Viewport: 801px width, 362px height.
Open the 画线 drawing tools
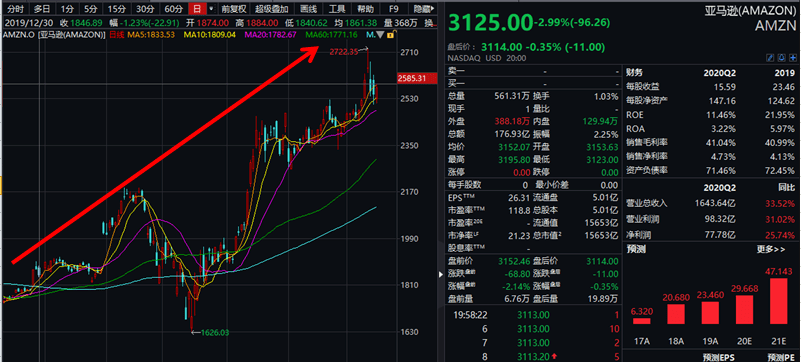309,9
